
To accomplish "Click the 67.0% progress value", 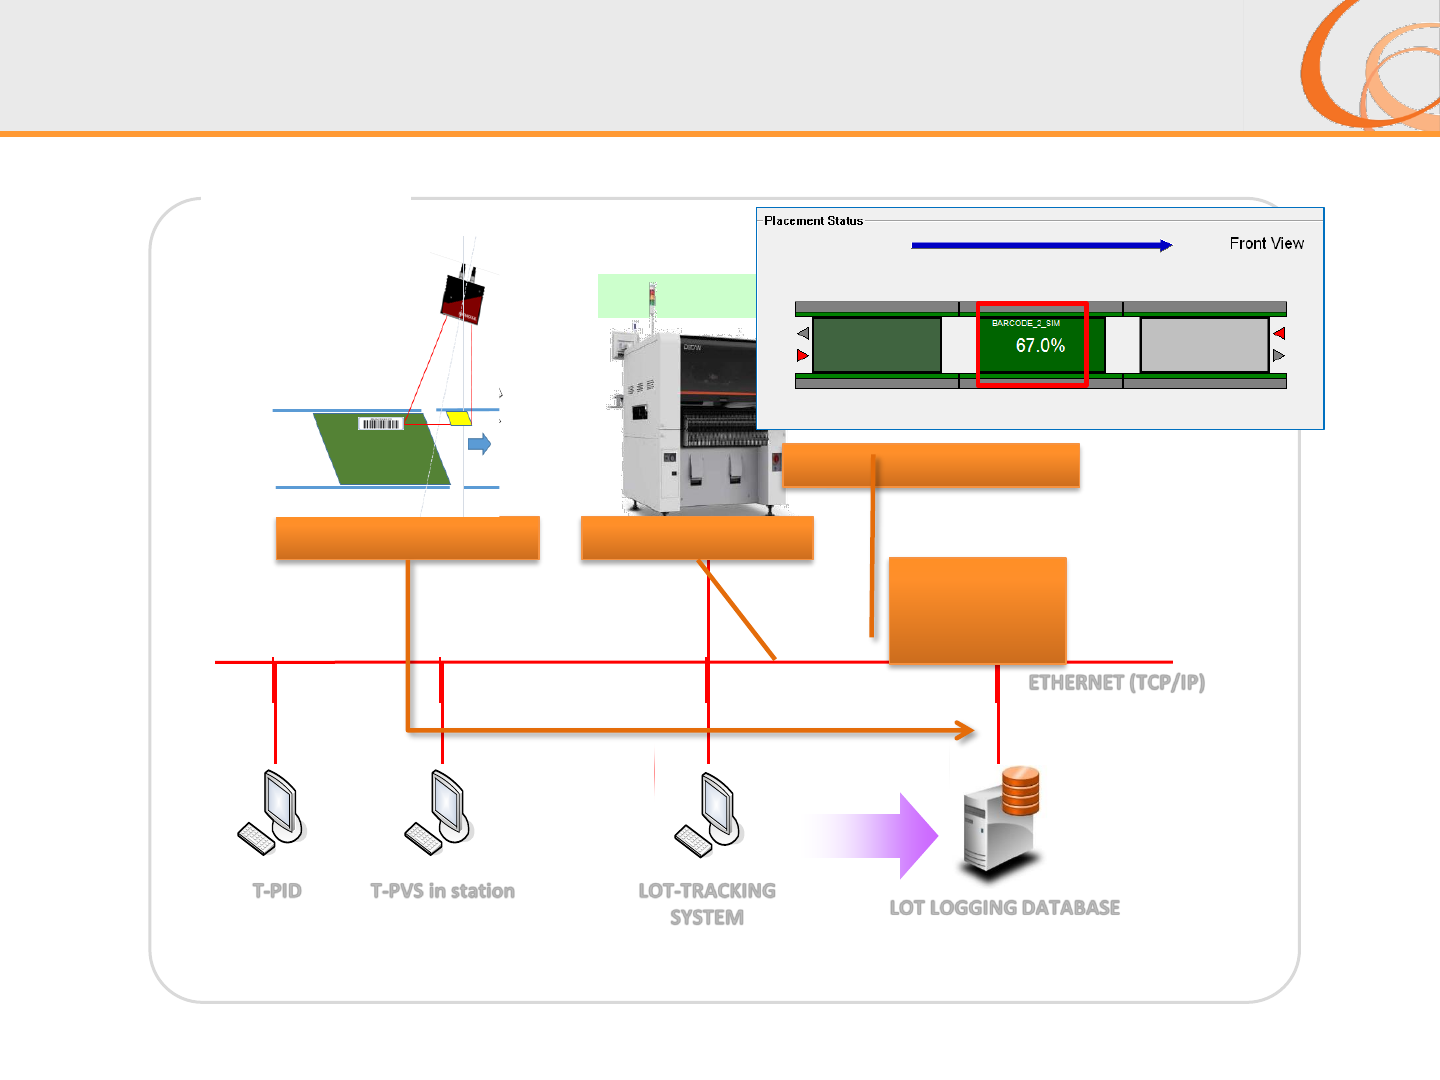I will click(x=1040, y=346).
